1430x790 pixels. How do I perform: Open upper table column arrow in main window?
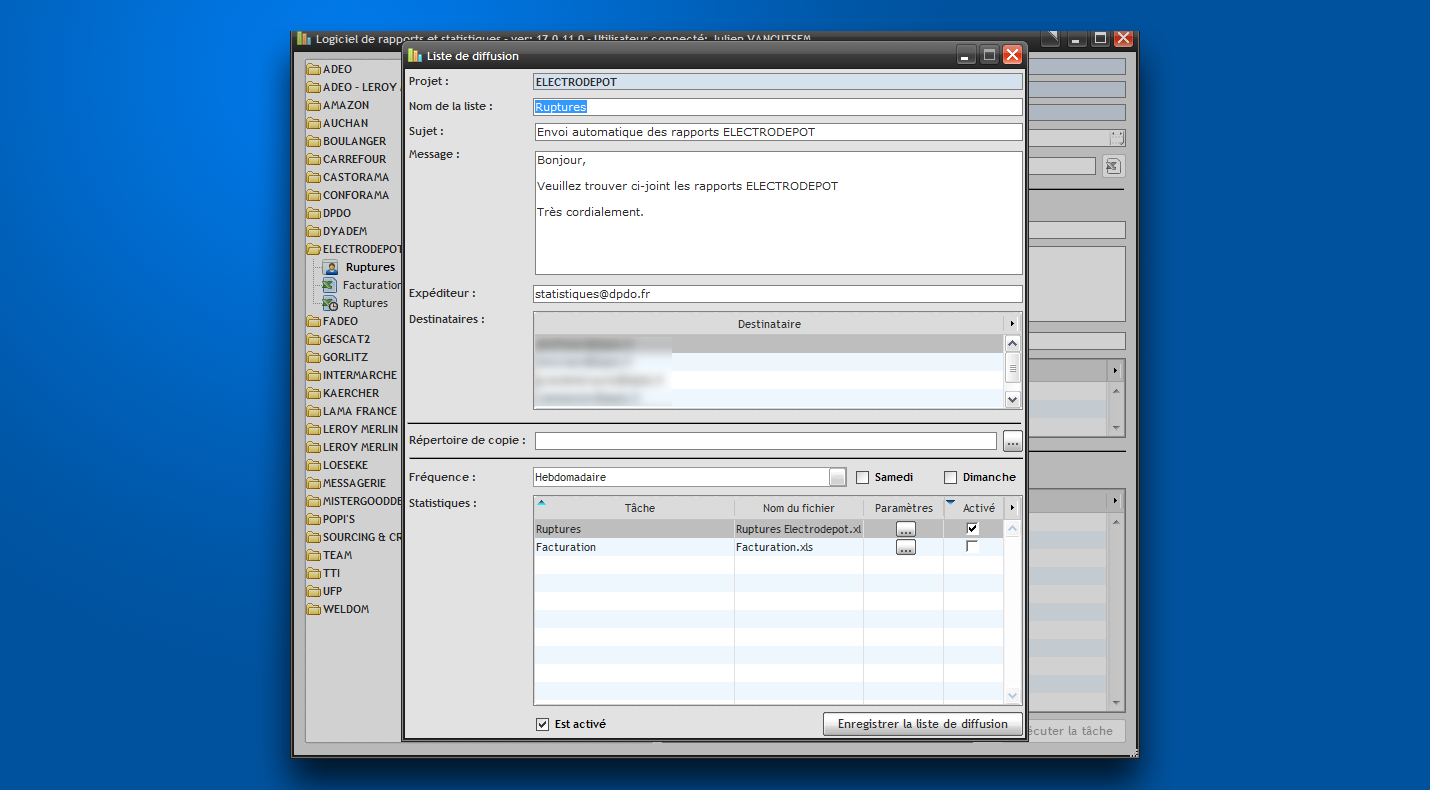[x=1116, y=371]
